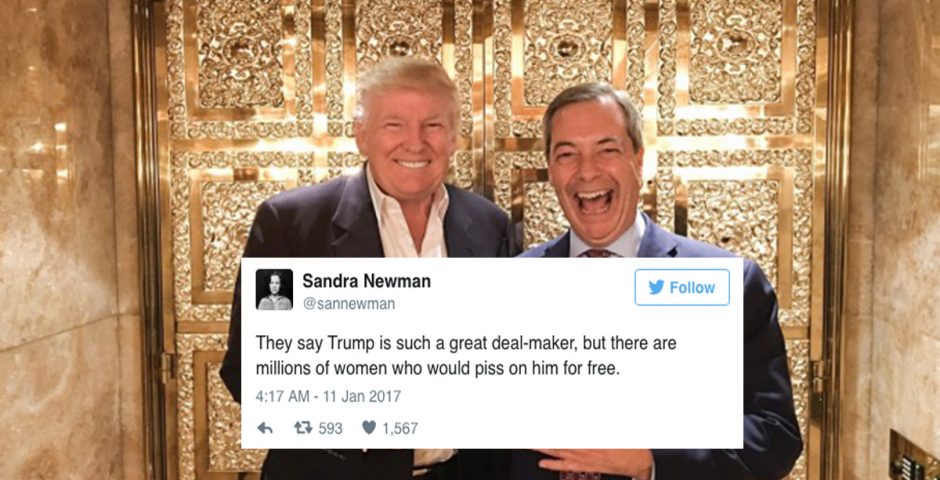Viewport: 940px width, 480px height.
Task: Open the Sandra Newman display name
Action: (x=366, y=280)
